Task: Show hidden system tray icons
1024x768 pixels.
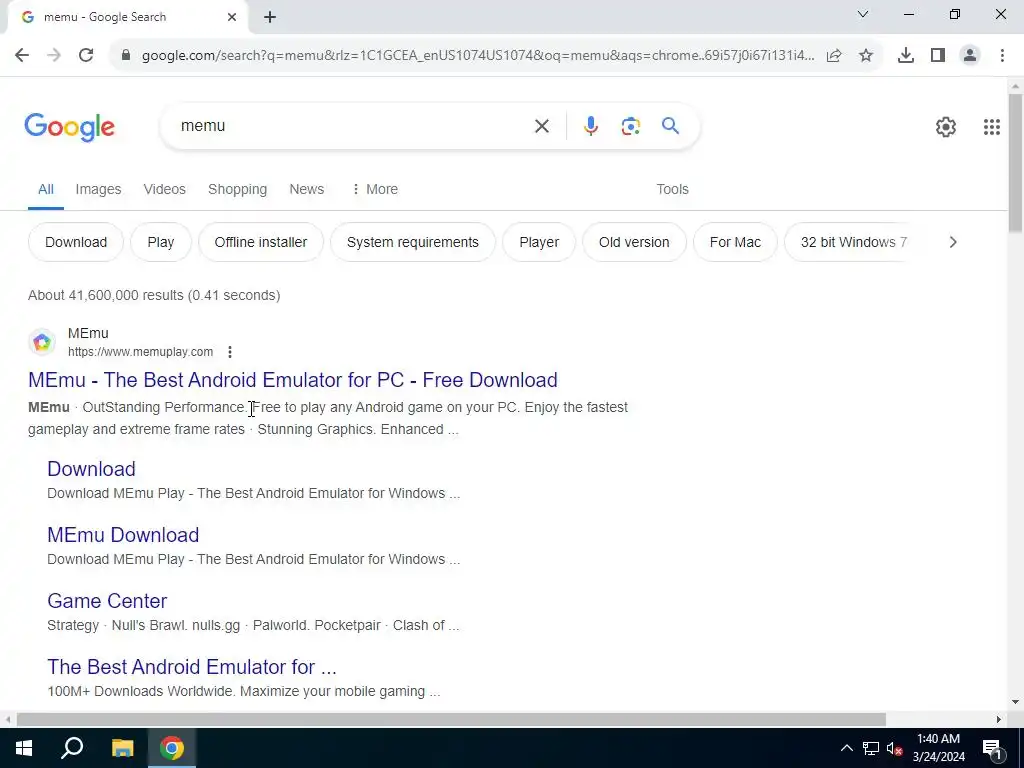Action: click(x=846, y=748)
